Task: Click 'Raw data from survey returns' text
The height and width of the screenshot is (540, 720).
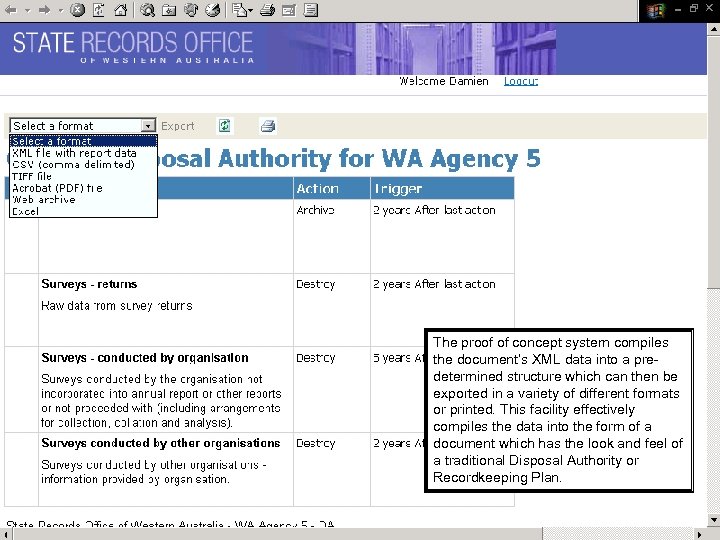Action: tap(117, 306)
